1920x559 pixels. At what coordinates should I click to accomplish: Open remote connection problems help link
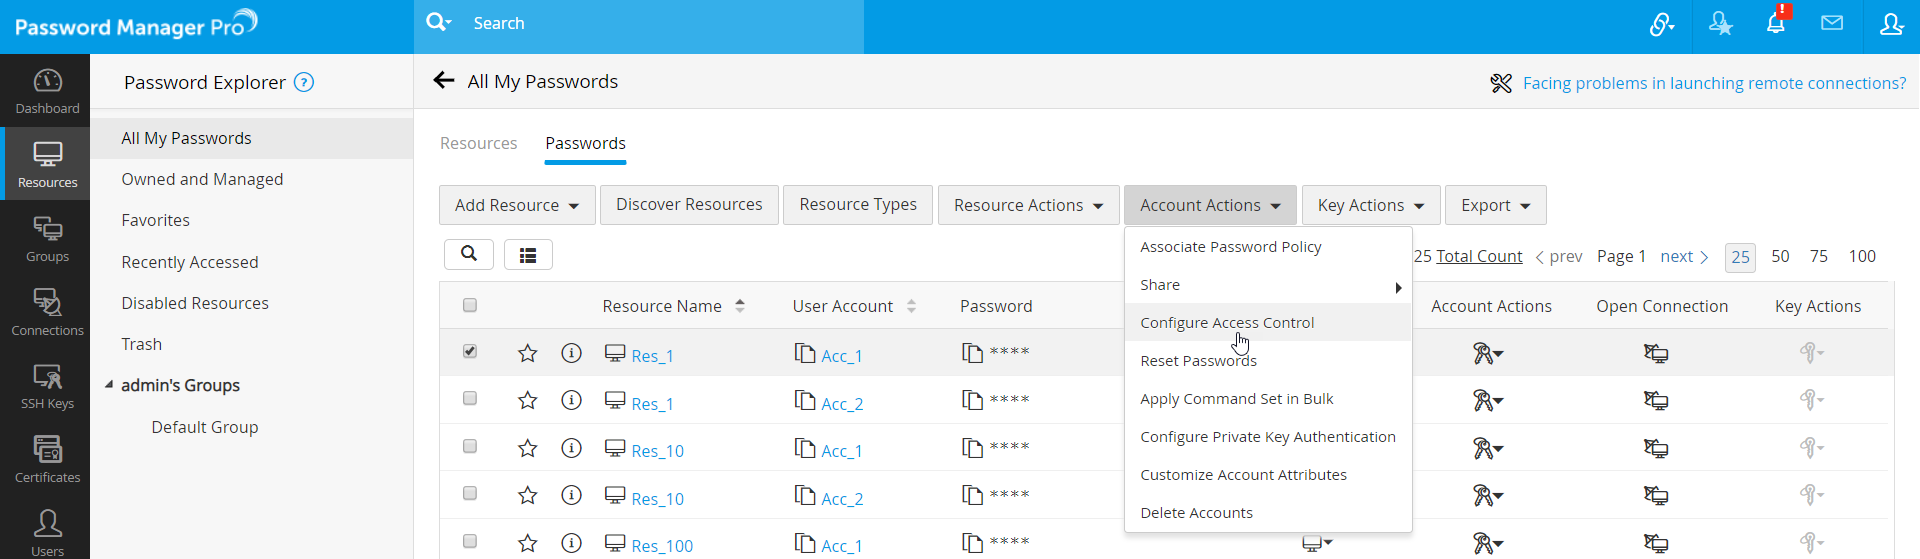(1714, 83)
